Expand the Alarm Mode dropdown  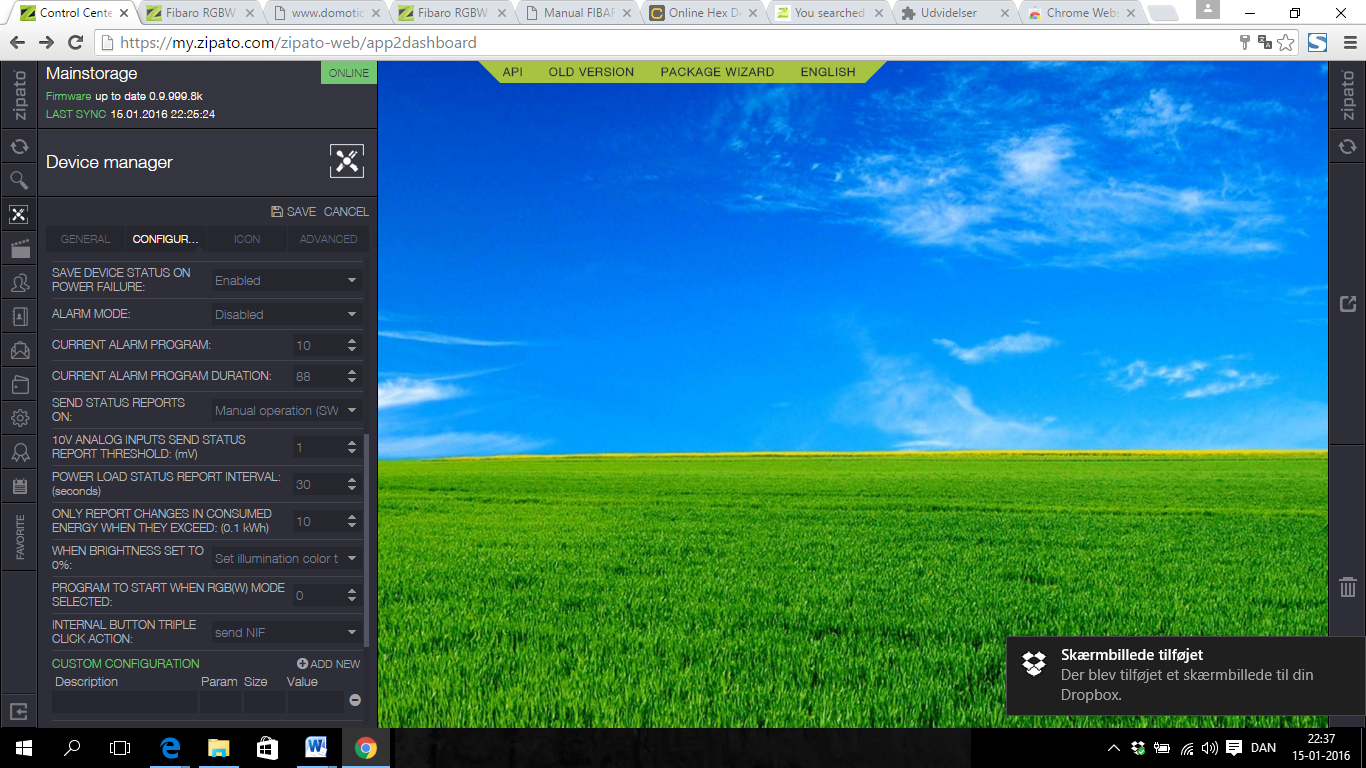pyautogui.click(x=286, y=314)
